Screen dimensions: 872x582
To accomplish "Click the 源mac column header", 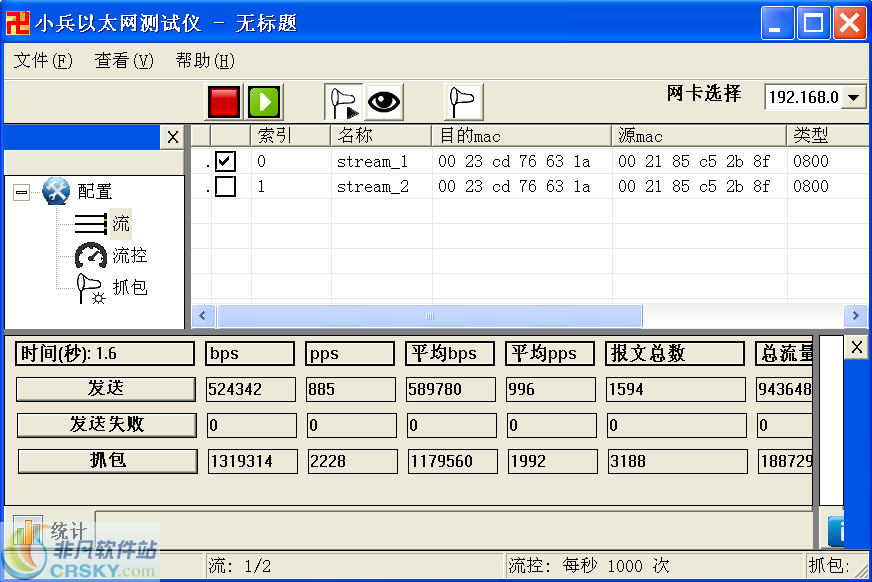I will click(x=700, y=135).
